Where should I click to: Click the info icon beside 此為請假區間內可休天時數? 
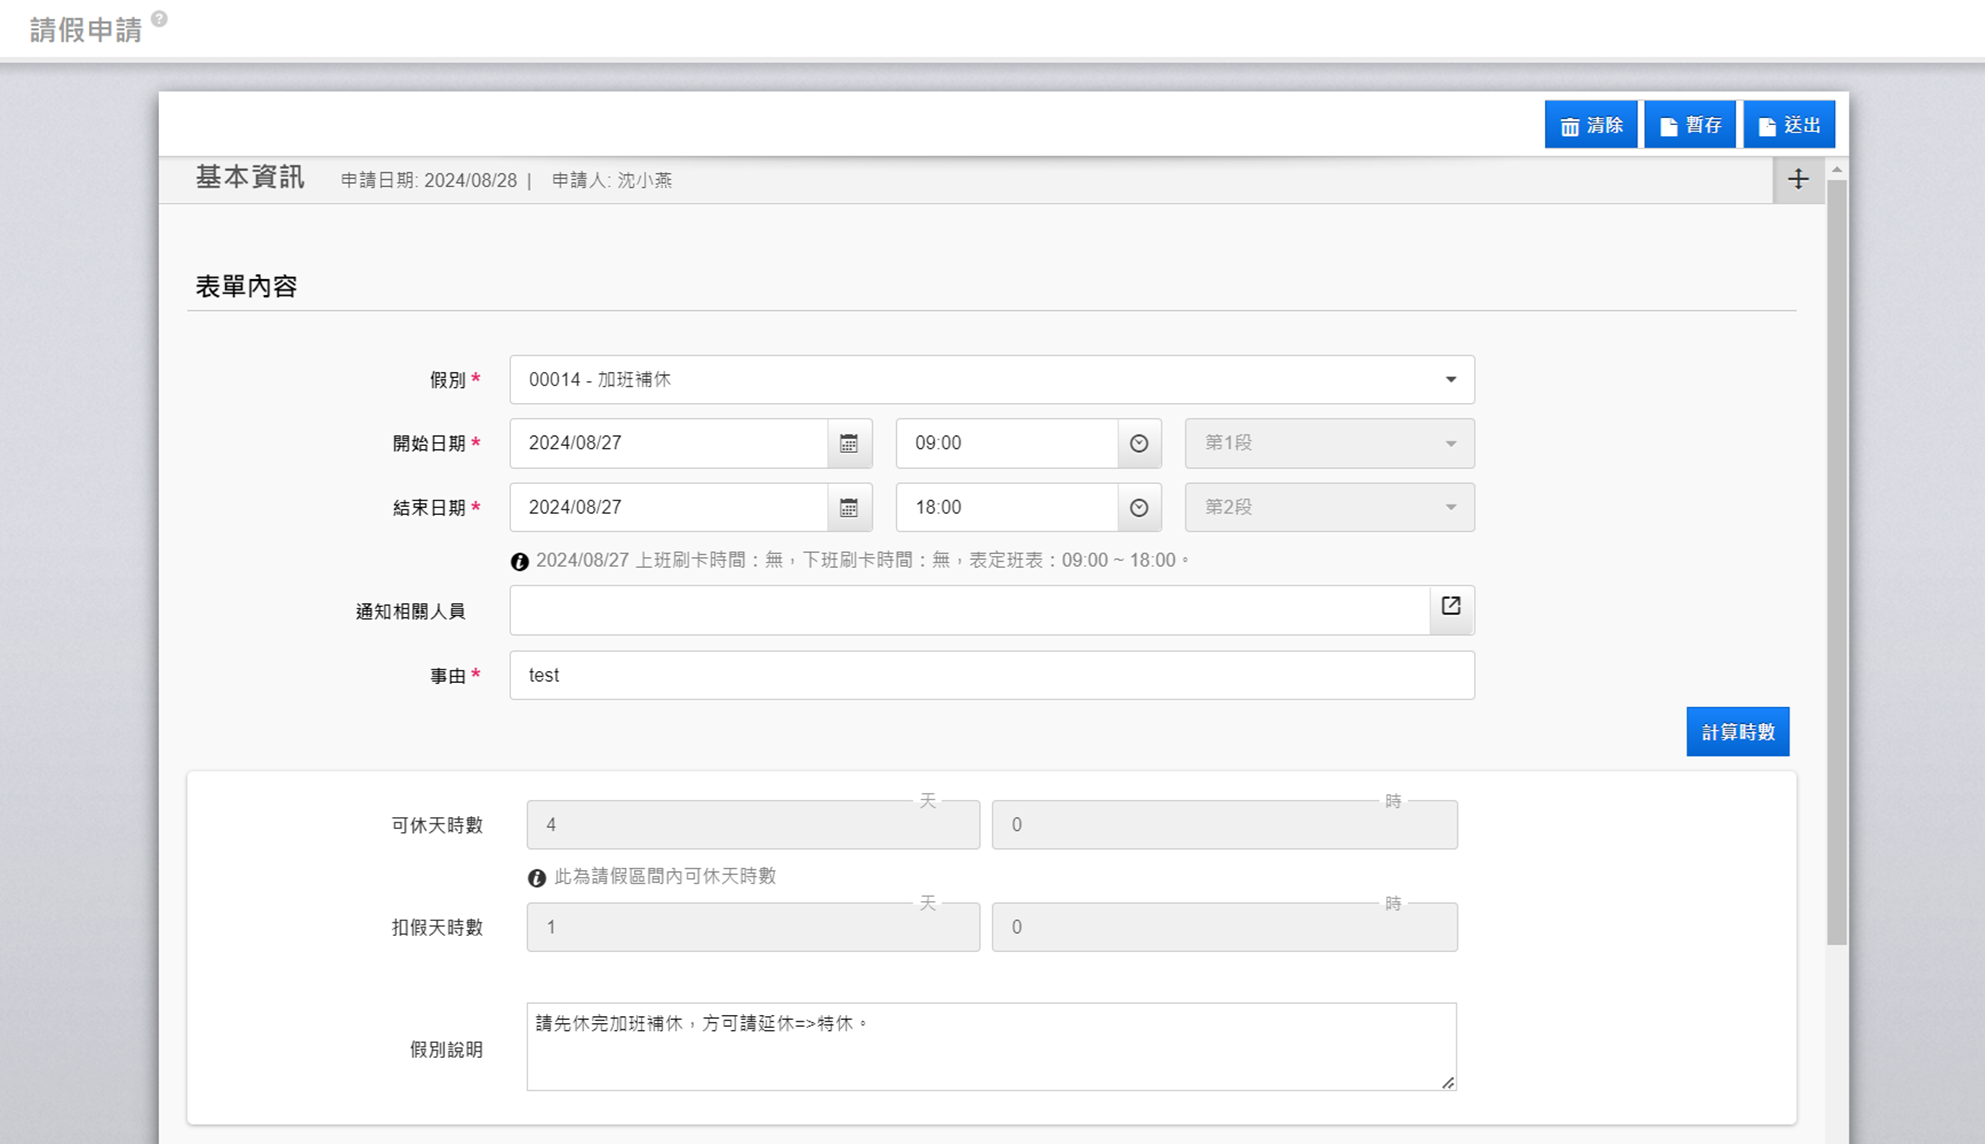tap(537, 878)
